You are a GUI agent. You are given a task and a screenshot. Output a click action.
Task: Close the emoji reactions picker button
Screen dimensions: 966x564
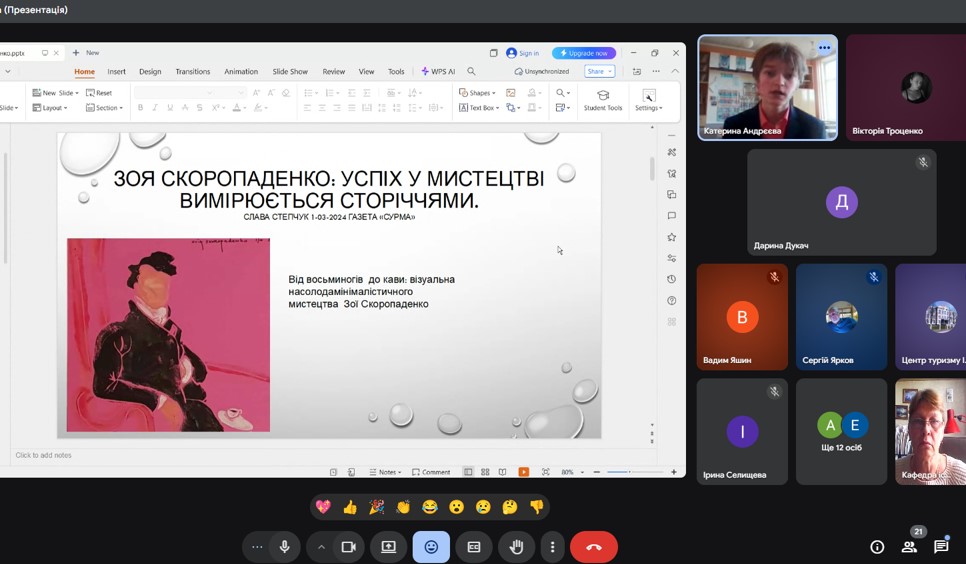(431, 547)
